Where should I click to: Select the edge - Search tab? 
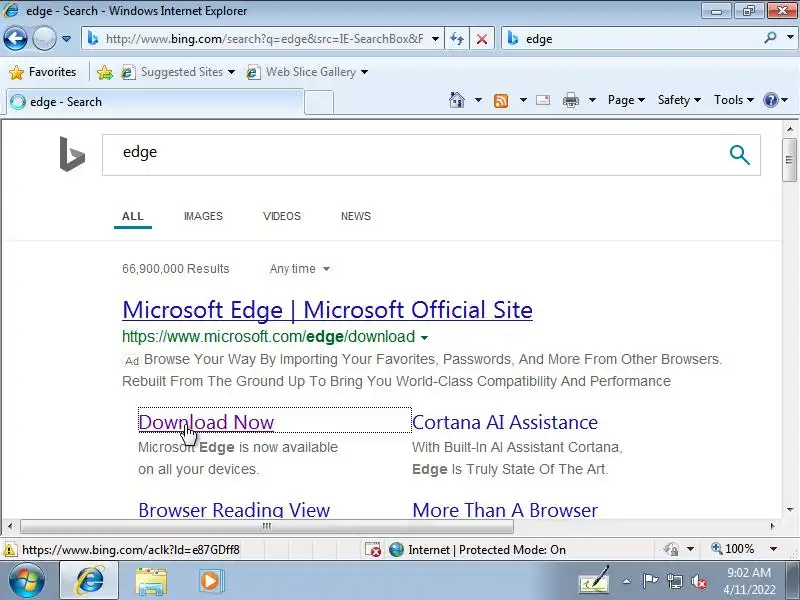[x=156, y=102]
